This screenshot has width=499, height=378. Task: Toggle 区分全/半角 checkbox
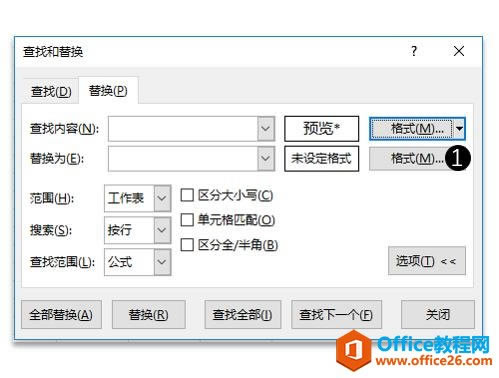click(x=187, y=245)
